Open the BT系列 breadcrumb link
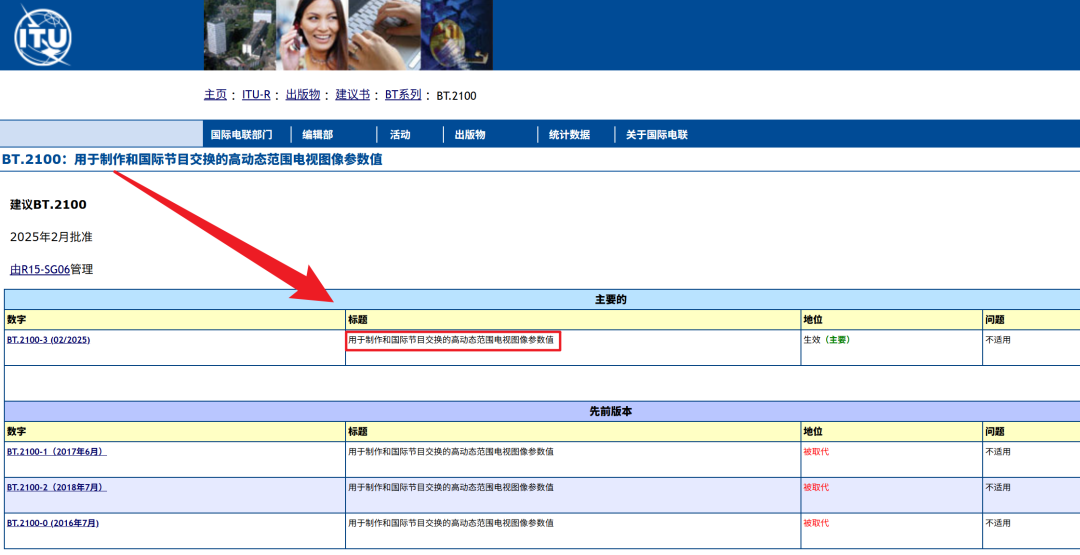This screenshot has width=1080, height=555. point(403,95)
